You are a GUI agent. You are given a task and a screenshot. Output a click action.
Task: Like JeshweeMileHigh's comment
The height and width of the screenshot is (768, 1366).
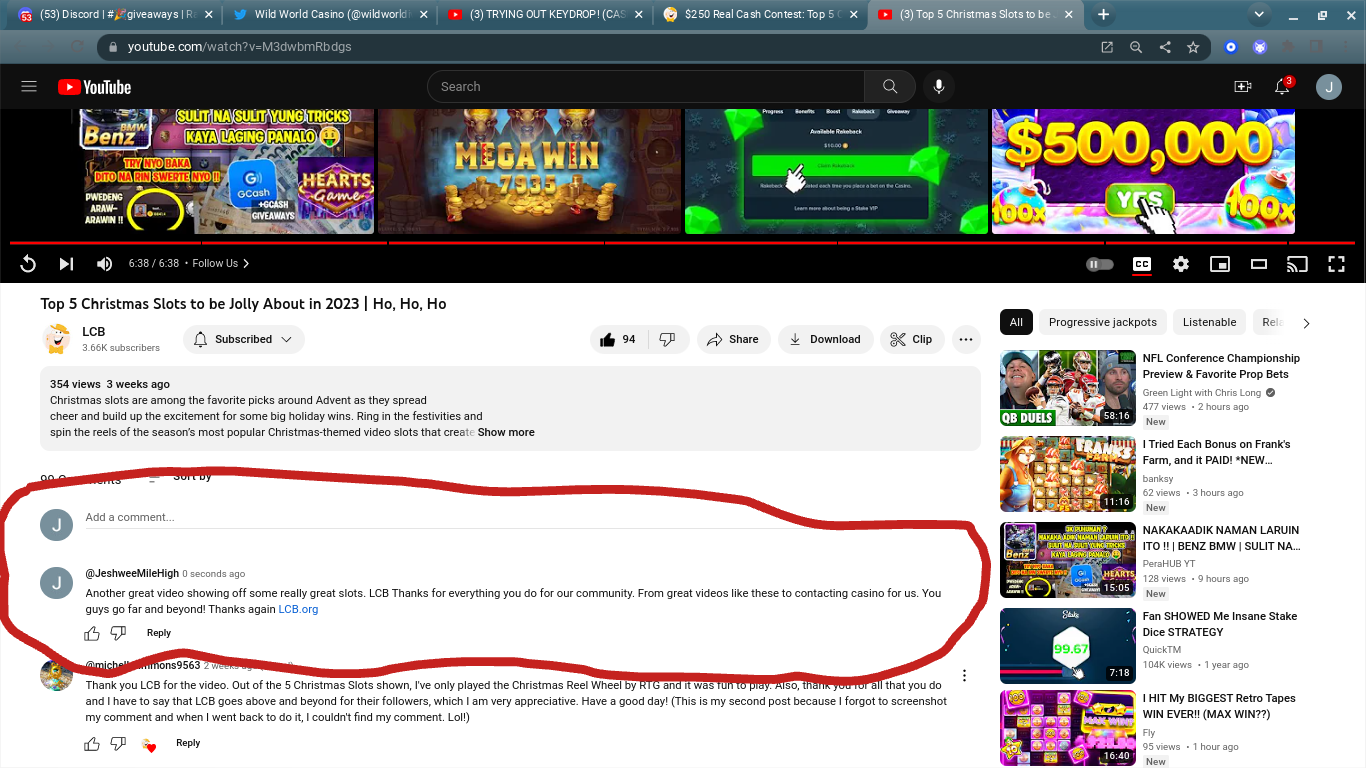click(x=92, y=633)
